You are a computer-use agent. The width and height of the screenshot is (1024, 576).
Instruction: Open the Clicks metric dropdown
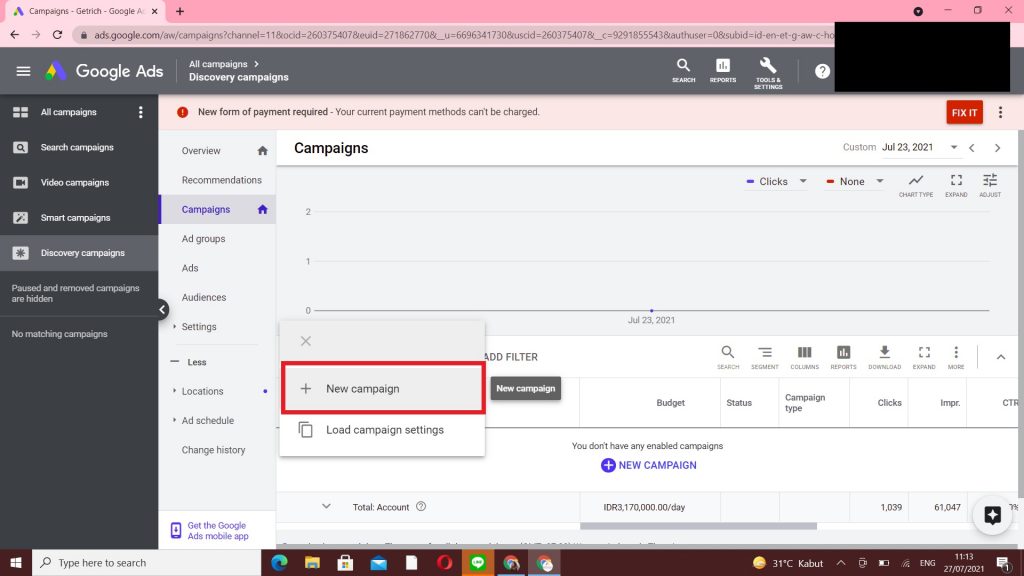[x=780, y=182]
